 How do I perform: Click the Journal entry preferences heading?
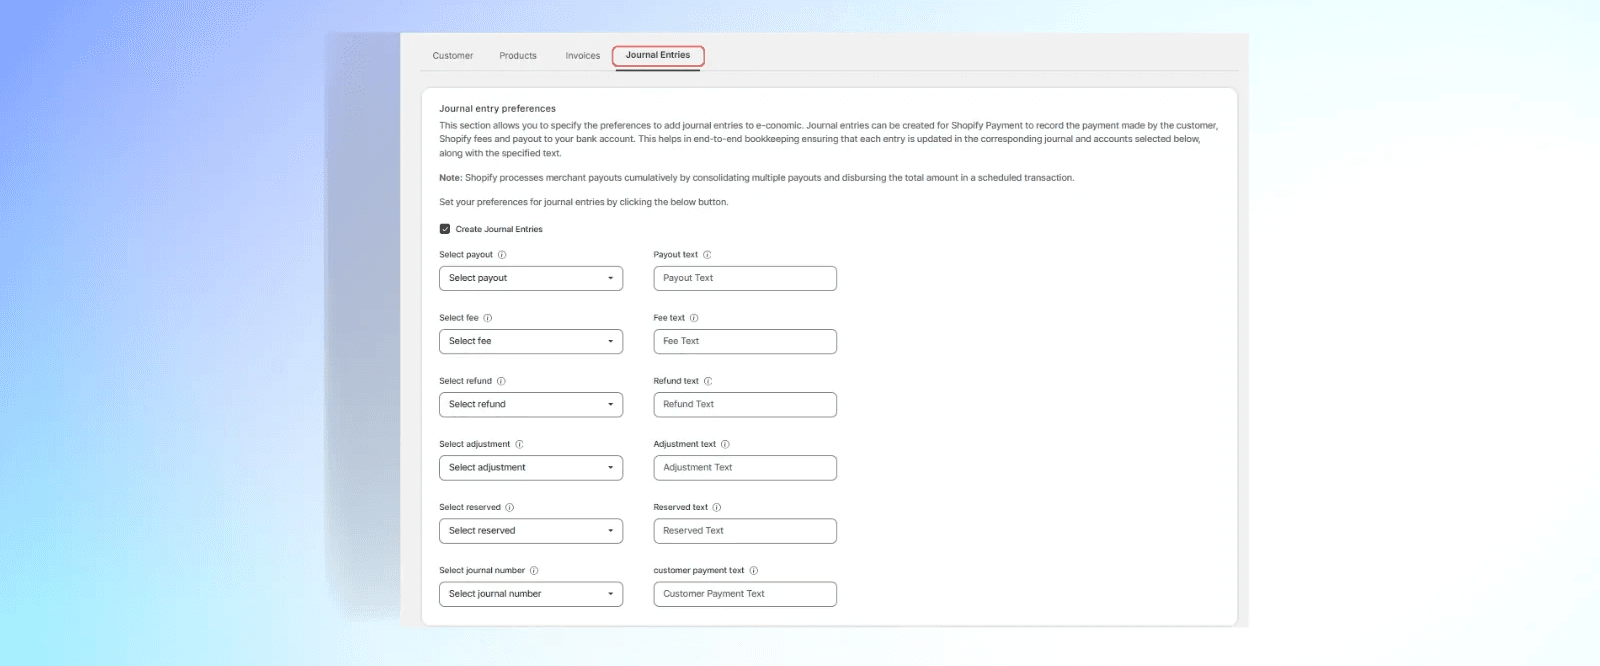[497, 109]
